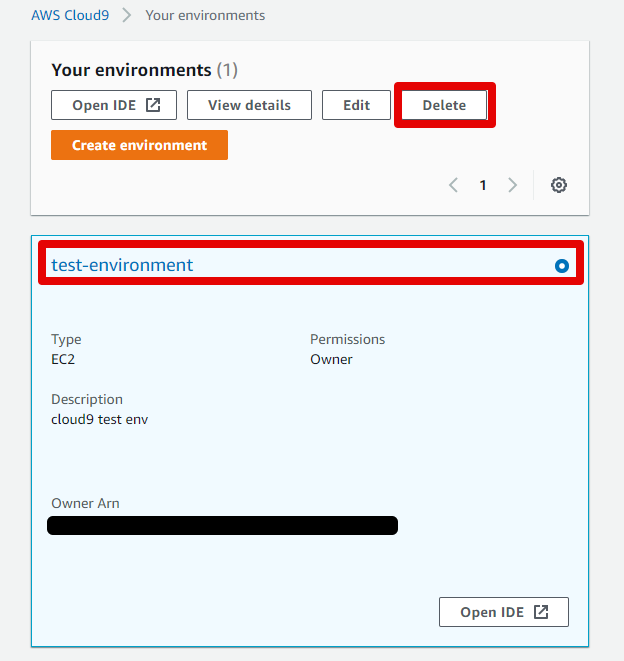Click the breadcrumb separator chevron

[127, 16]
